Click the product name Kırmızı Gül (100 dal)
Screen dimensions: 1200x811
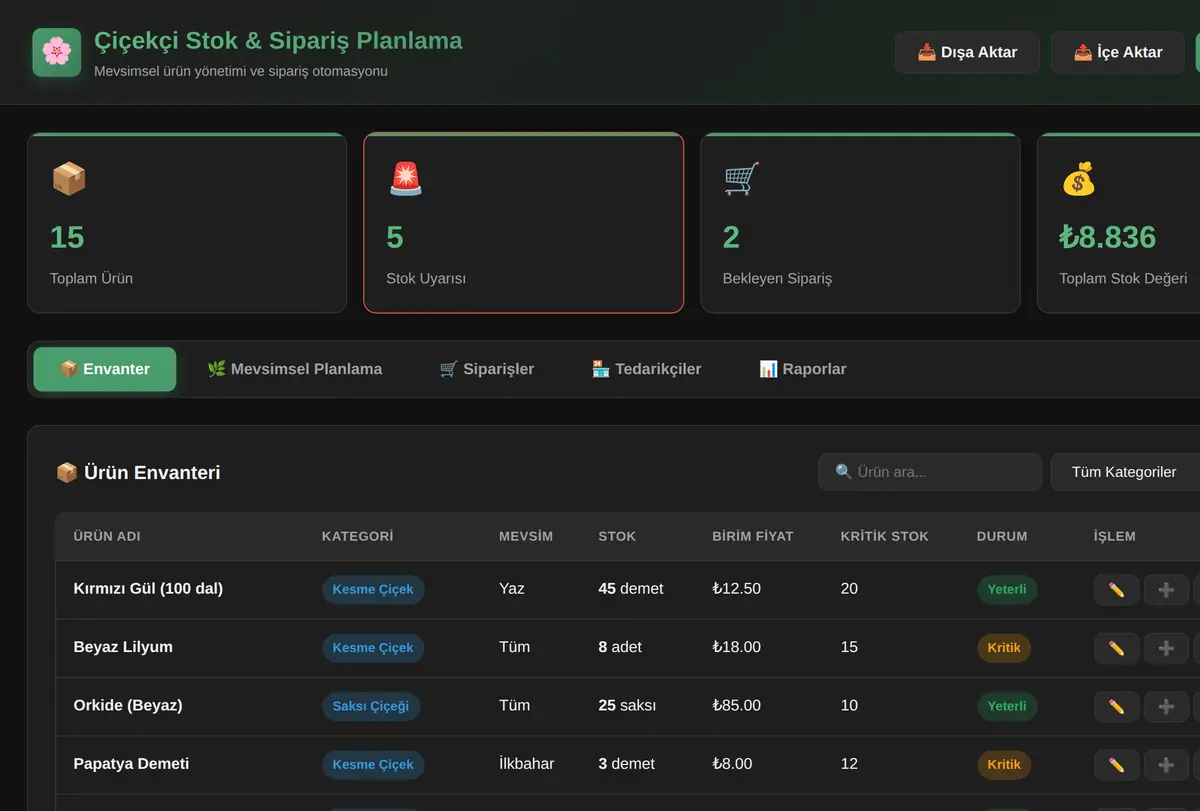[x=148, y=589]
